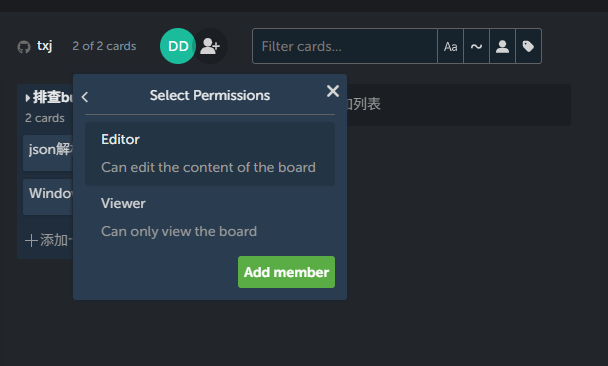The height and width of the screenshot is (366, 608).
Task: Open the txj board name
Action: (45, 46)
